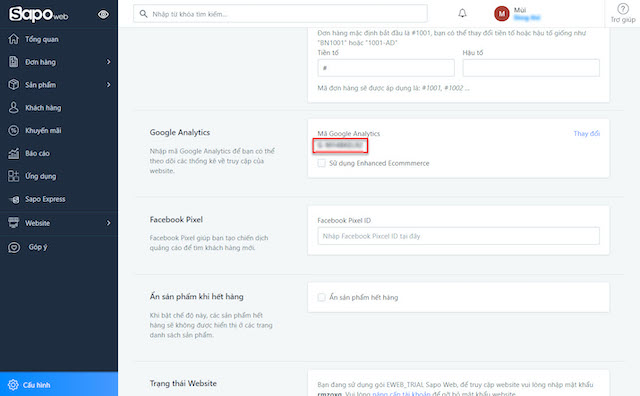The height and width of the screenshot is (396, 640).
Task: Click the Trạng thái Website heading
Action: (183, 383)
